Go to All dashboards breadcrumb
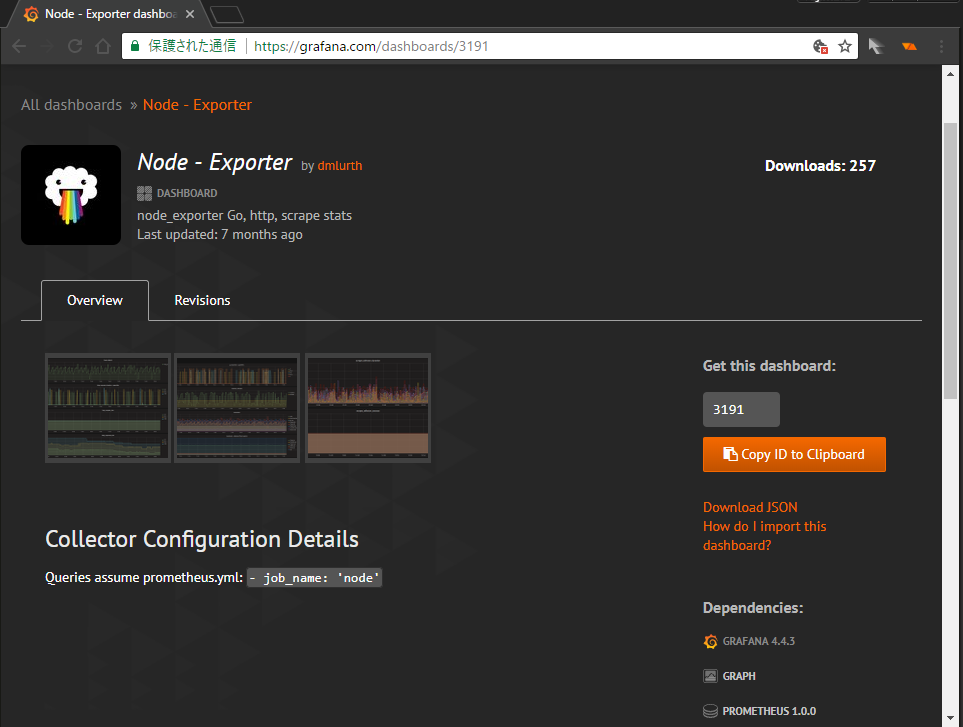The width and height of the screenshot is (963, 727). coord(71,105)
